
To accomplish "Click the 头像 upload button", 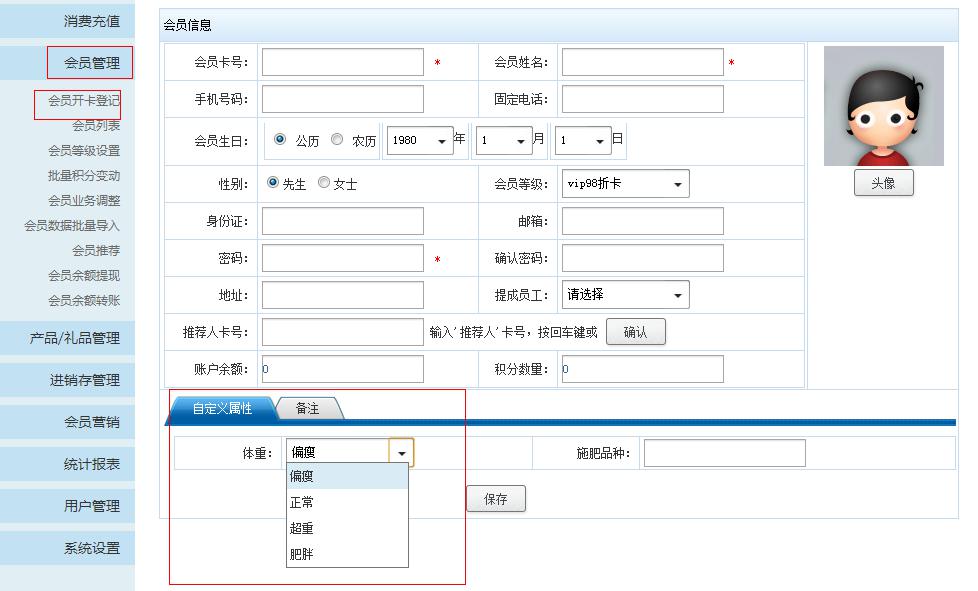I will tap(883, 183).
